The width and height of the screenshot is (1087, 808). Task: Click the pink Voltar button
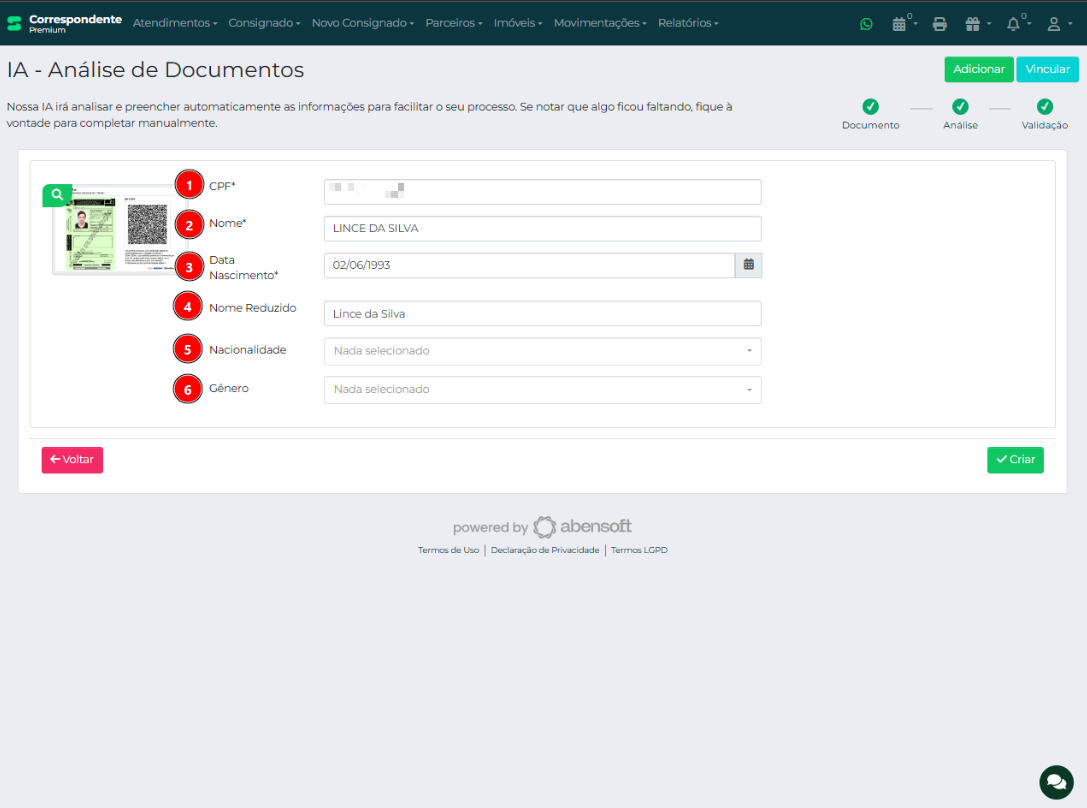[72, 460]
